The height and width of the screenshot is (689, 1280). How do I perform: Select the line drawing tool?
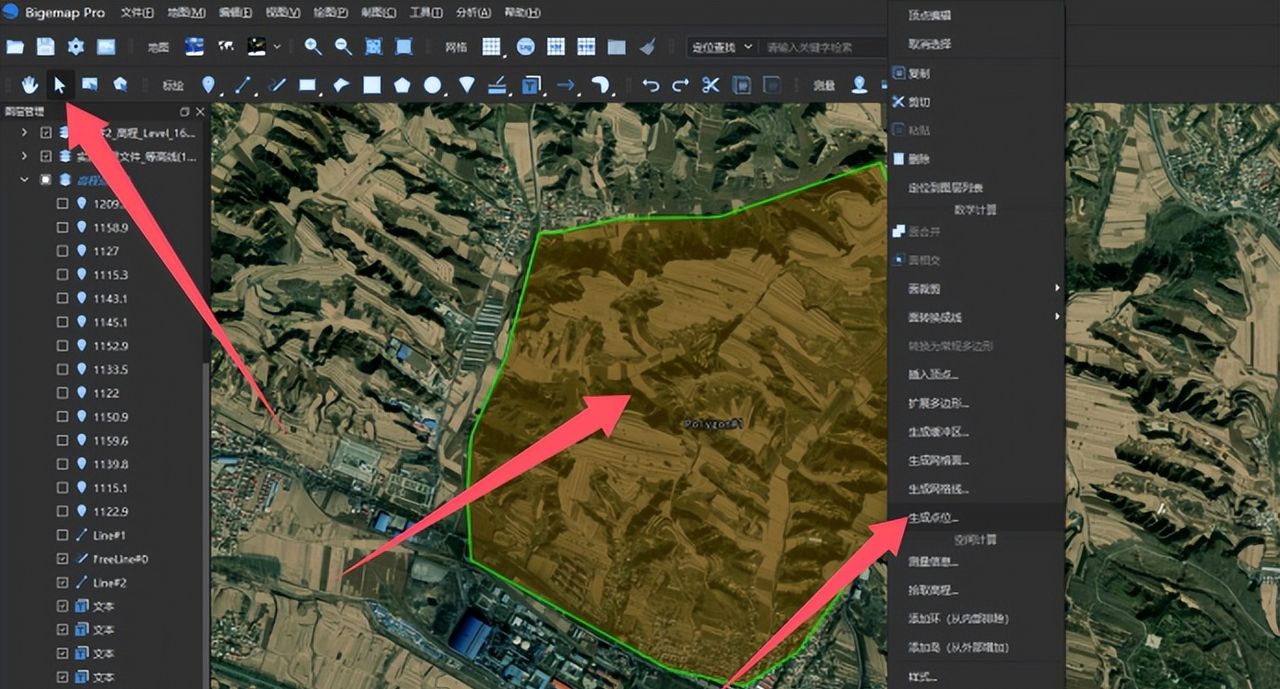[x=242, y=85]
